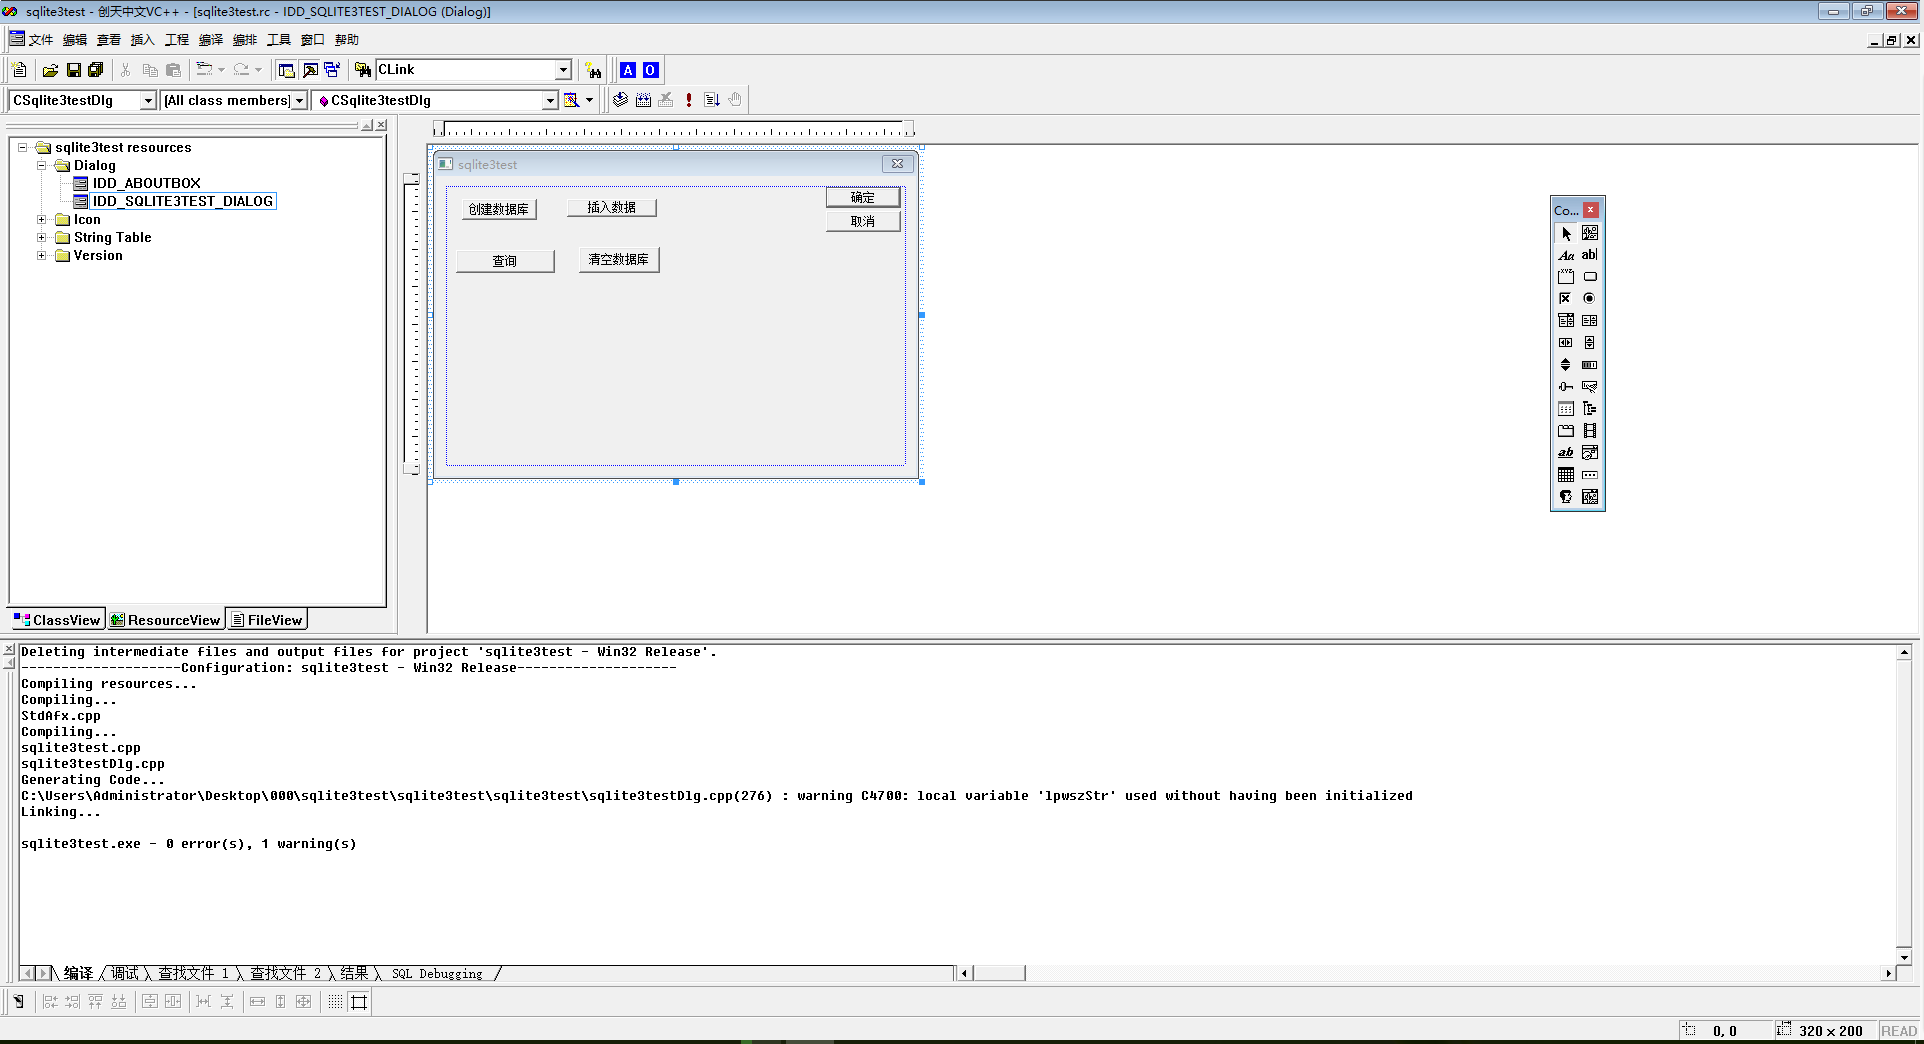Select the Group Box control tool
This screenshot has width=1924, height=1044.
[1566, 277]
